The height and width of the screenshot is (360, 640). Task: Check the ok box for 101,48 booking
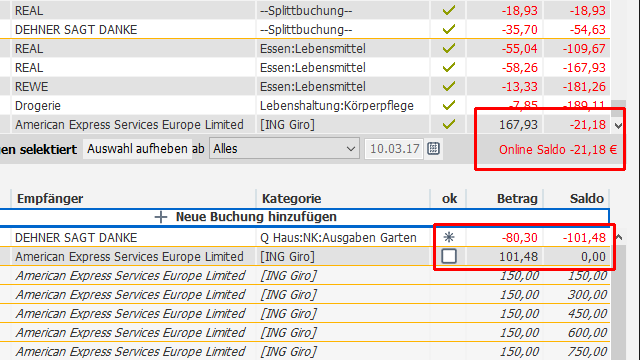click(x=449, y=256)
